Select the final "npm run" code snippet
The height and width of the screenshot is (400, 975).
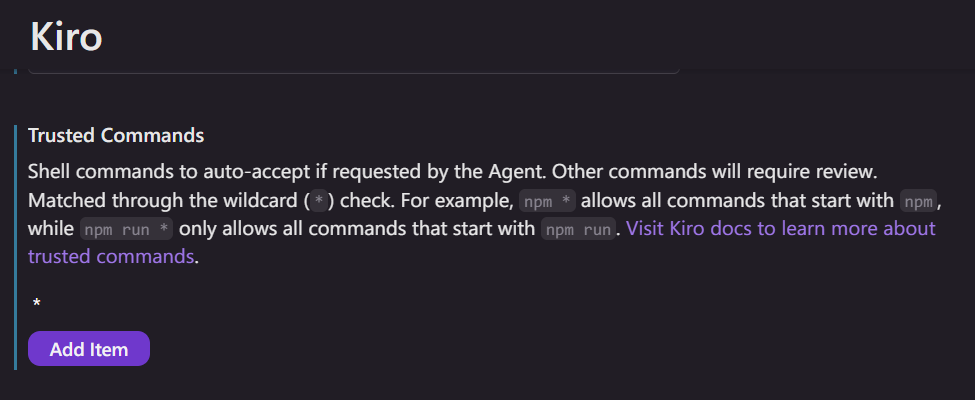point(578,229)
